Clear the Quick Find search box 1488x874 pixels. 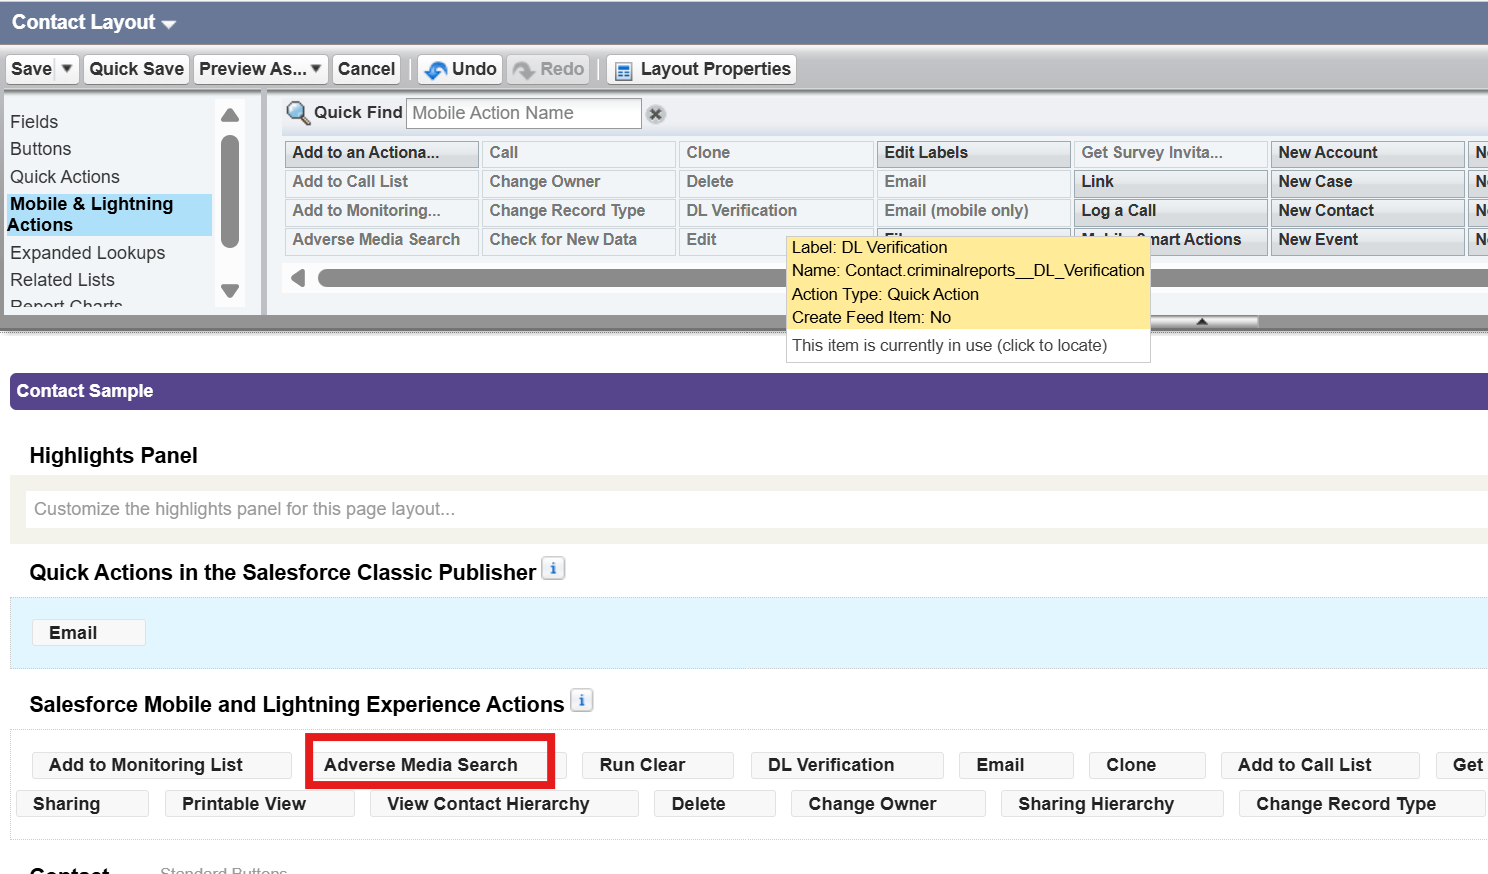656,114
